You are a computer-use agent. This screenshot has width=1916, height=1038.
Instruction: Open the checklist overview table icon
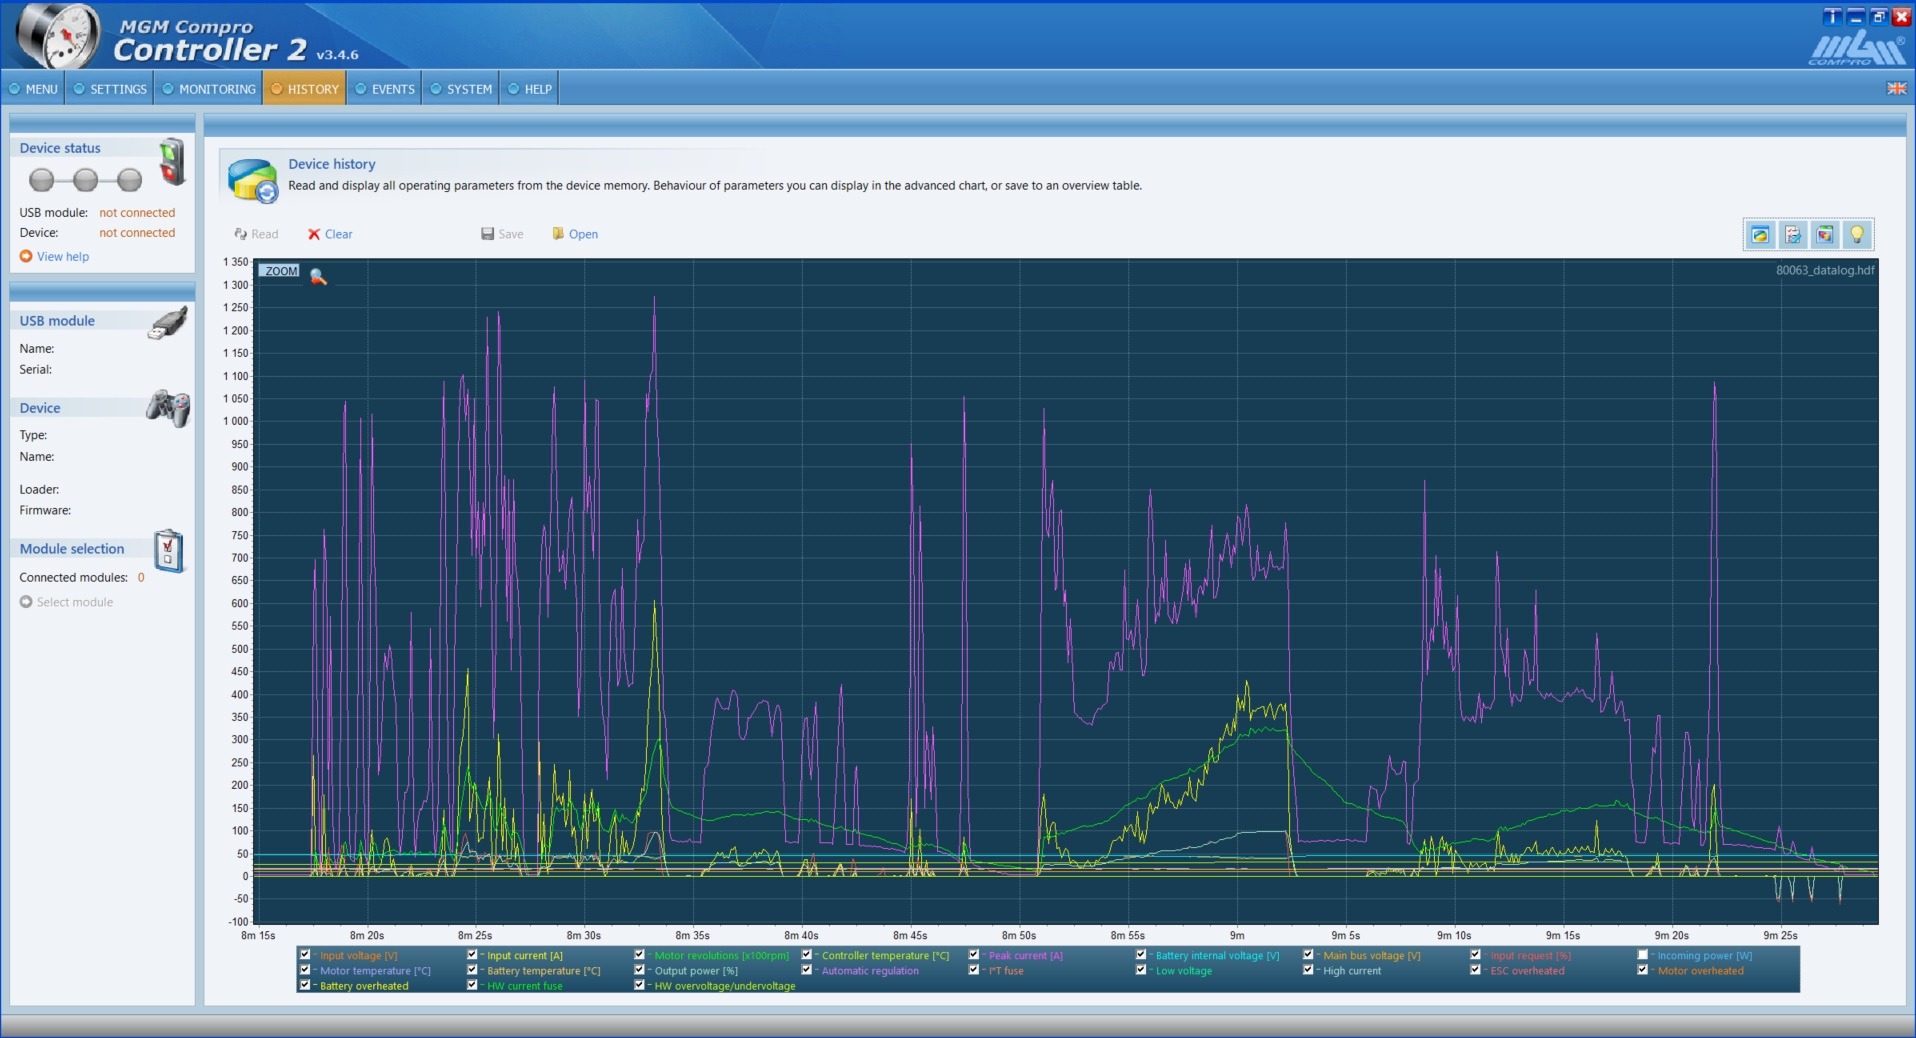1792,235
